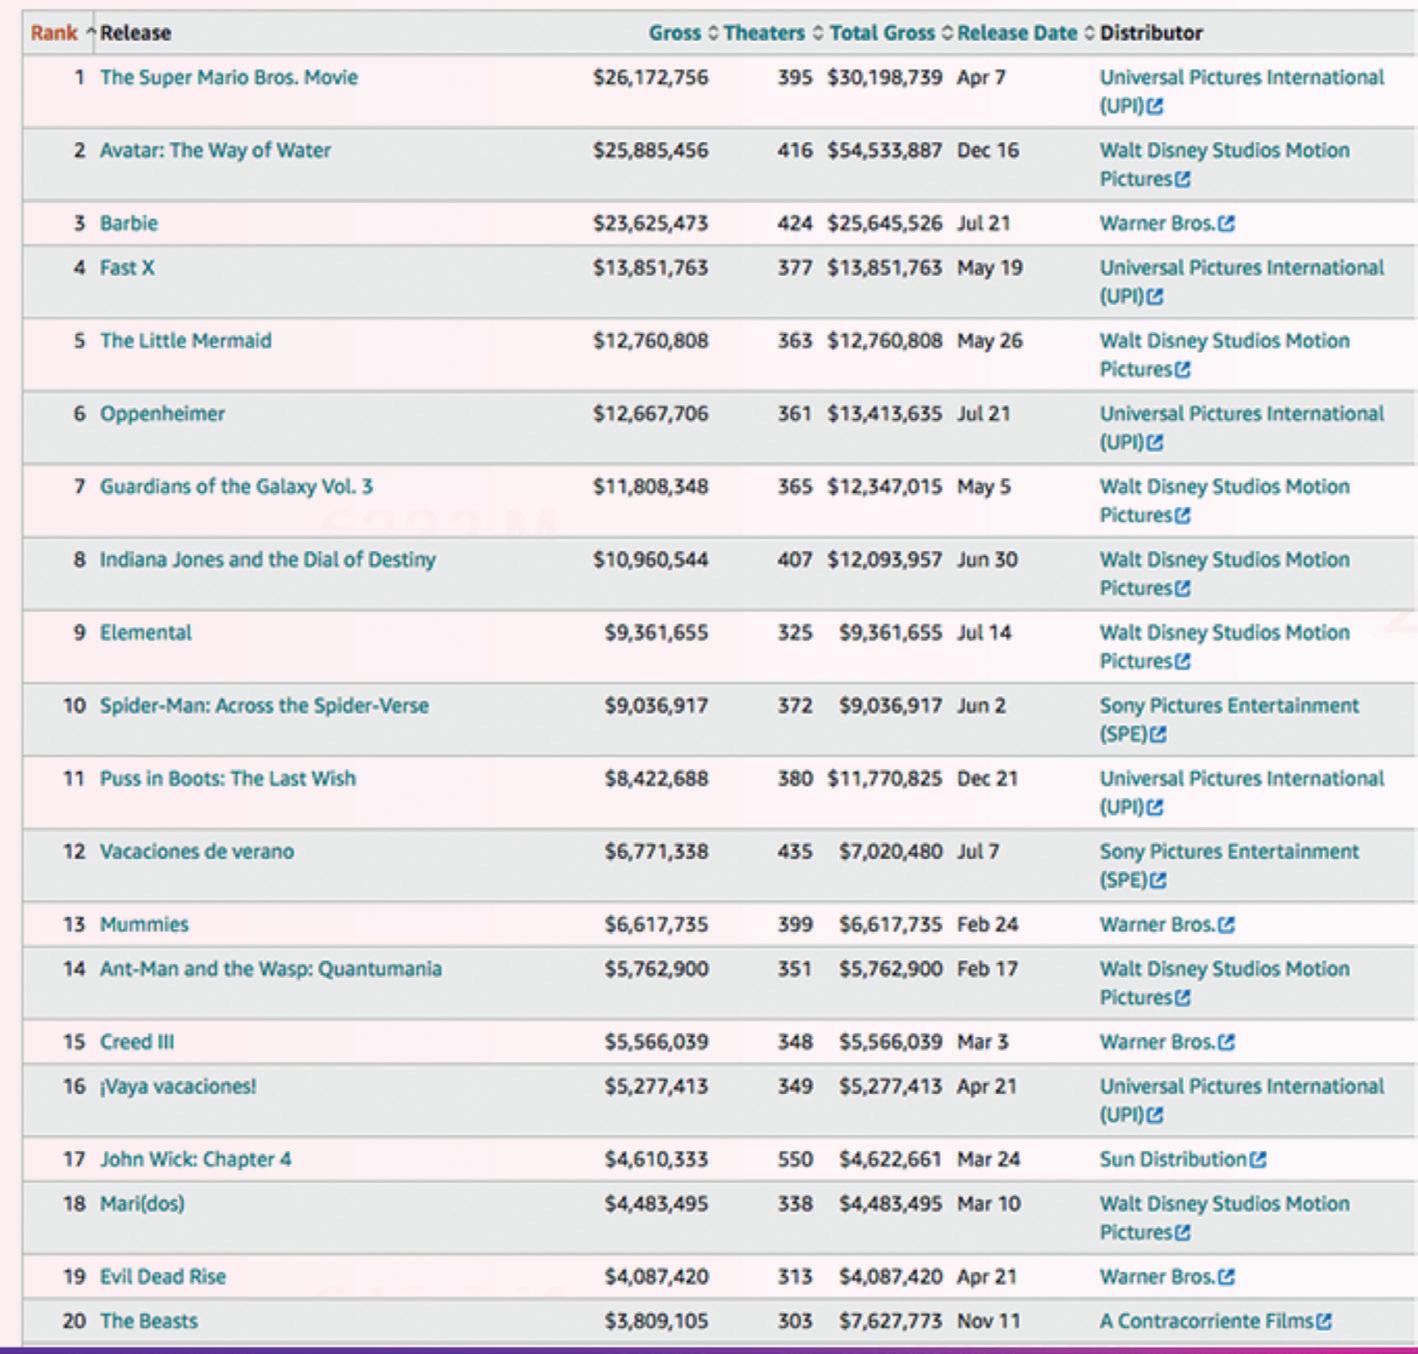
Task: Click external link icon in the Mari(dos) row
Action: tap(1183, 1233)
